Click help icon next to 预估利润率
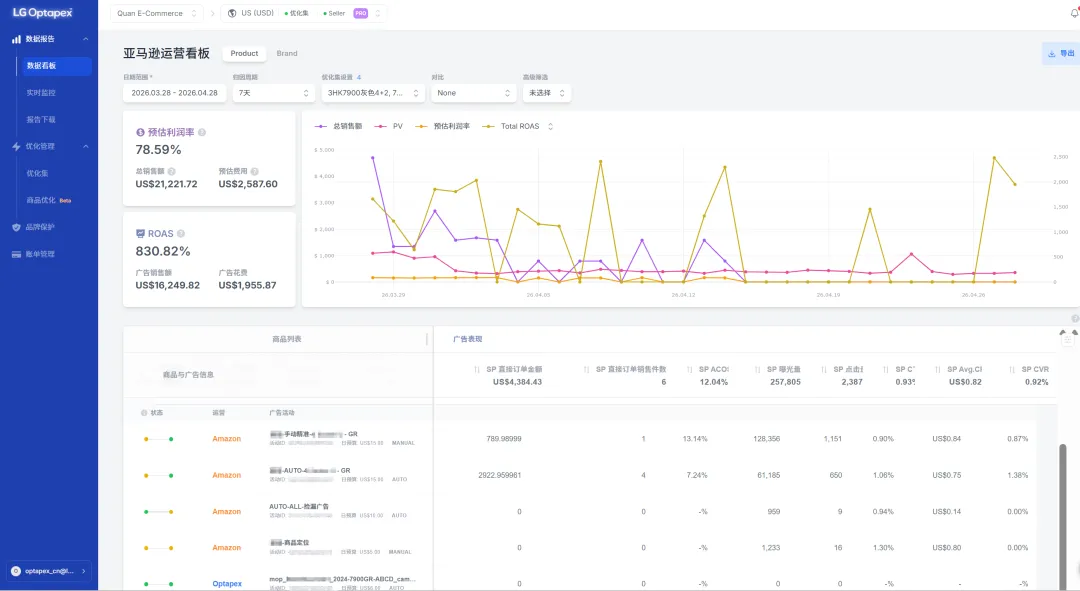1080x591 pixels. 202,132
